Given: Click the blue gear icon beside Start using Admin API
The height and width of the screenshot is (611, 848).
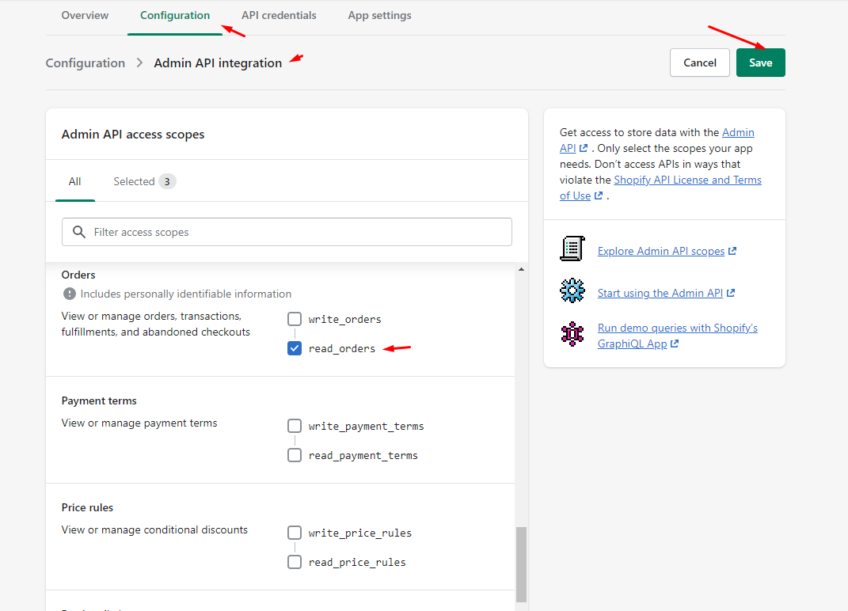Looking at the screenshot, I should click(572, 290).
